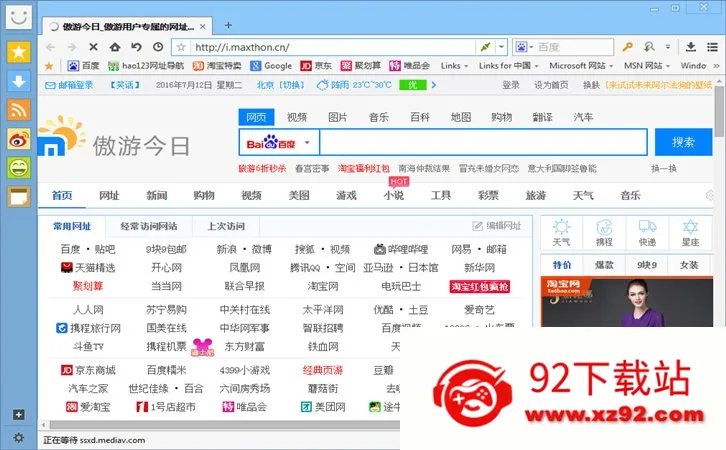This screenshot has width=726, height=450.
Task: Open 淘宝网 link in site list
Action: 323,287
